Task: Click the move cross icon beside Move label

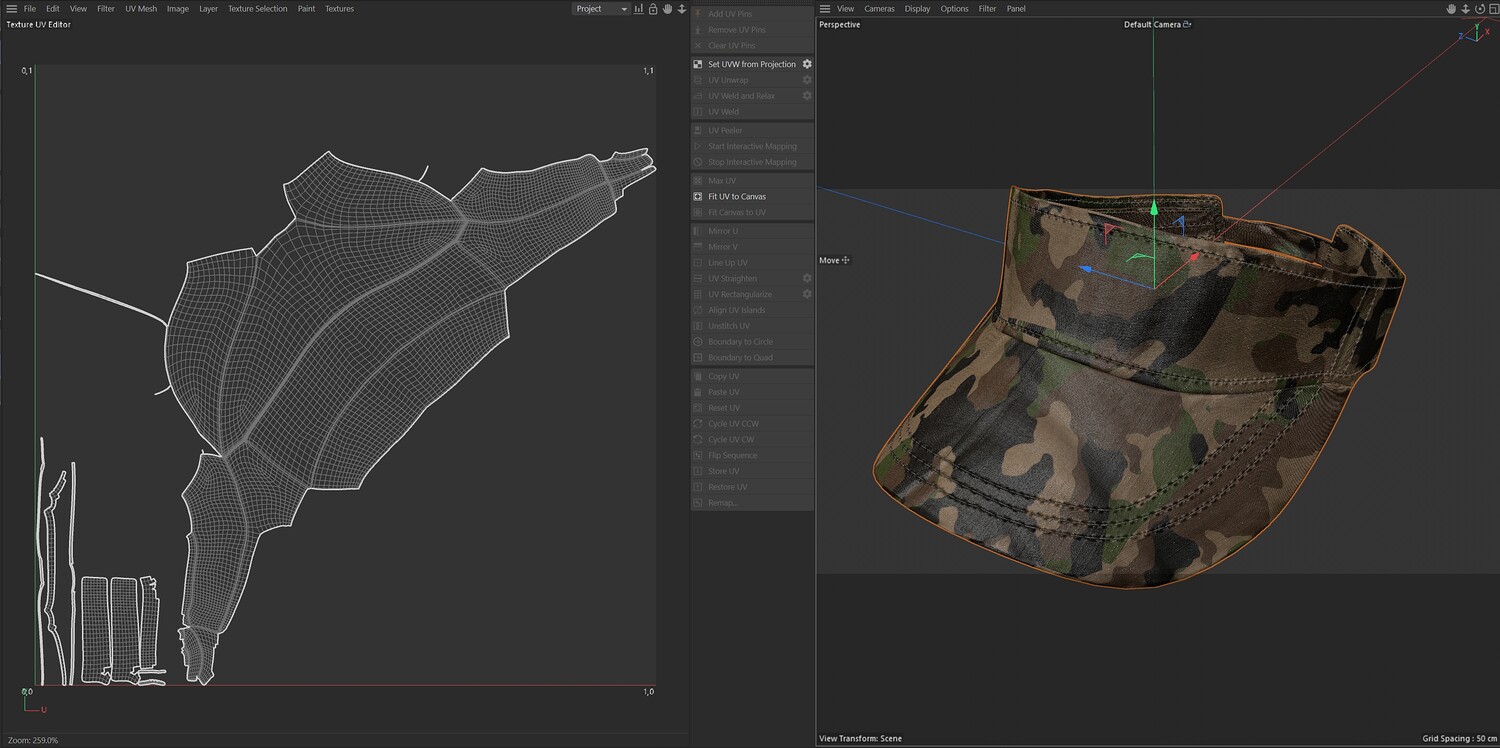Action: 846,260
